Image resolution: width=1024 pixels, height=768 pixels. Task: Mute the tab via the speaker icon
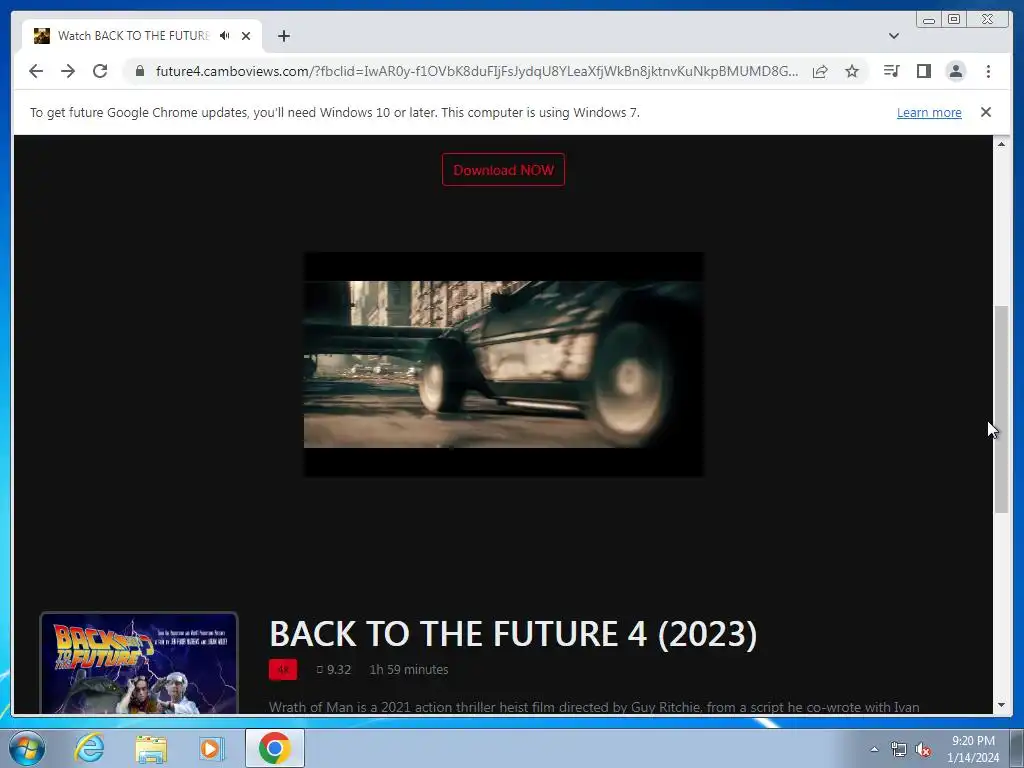(x=225, y=36)
